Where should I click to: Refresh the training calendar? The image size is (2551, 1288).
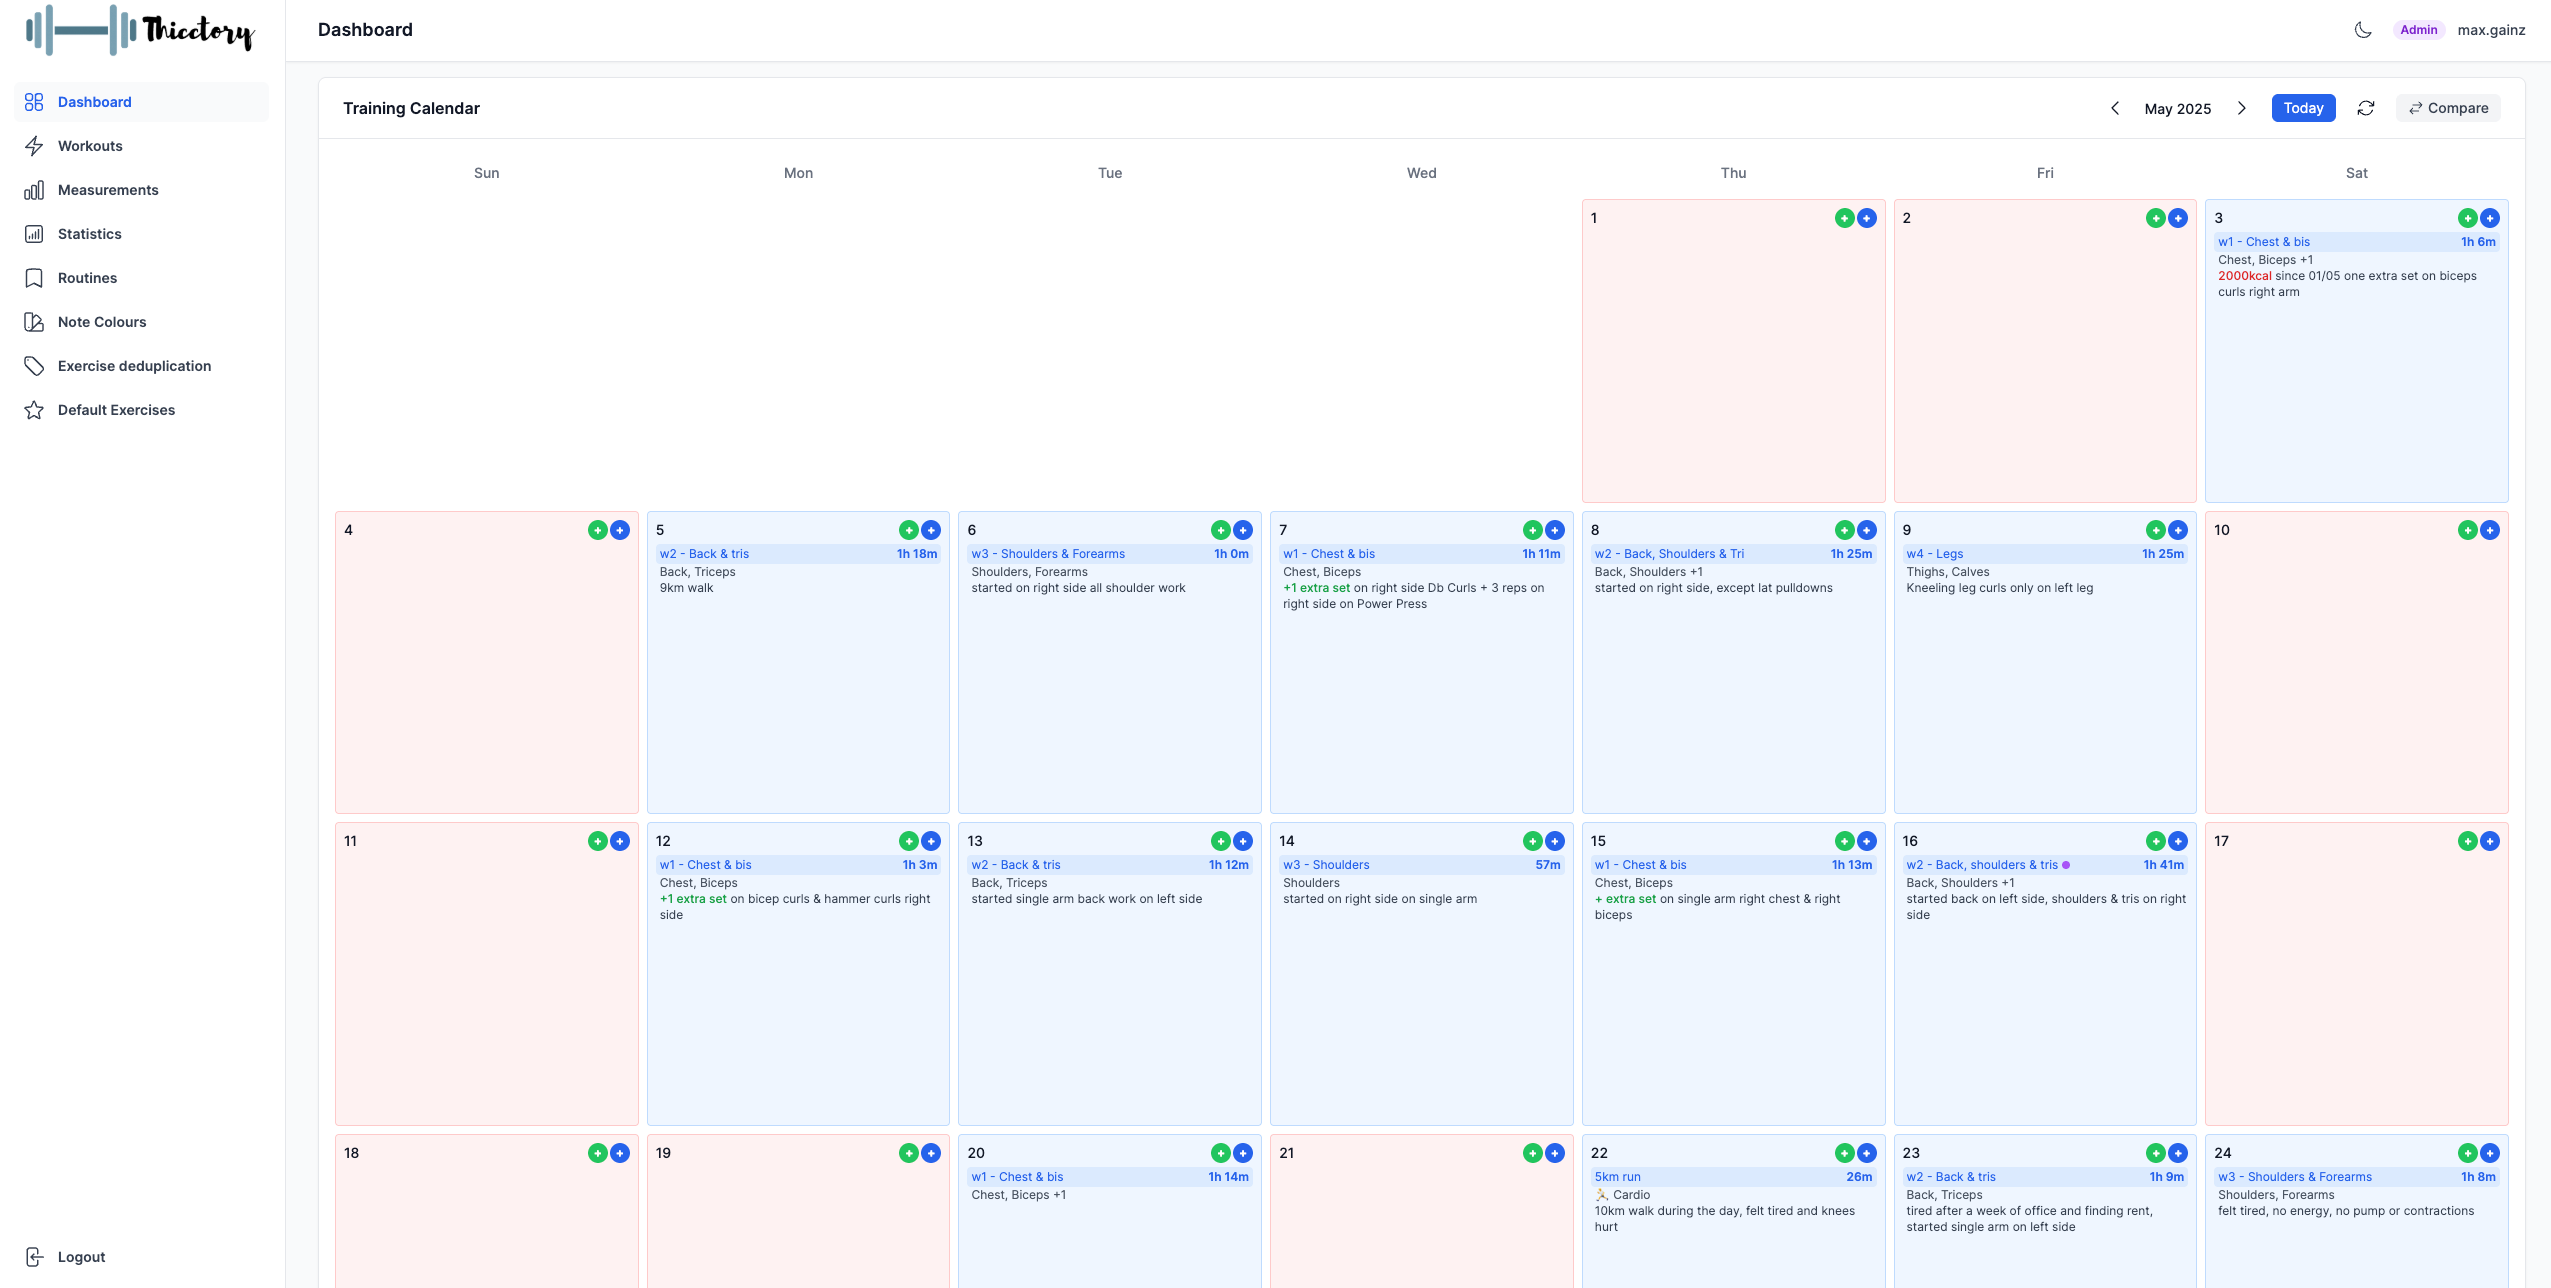coord(2365,108)
